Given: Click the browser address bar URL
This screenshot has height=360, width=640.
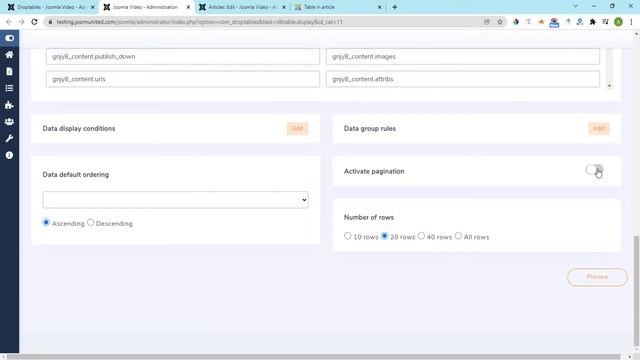Looking at the screenshot, I should tap(199, 22).
